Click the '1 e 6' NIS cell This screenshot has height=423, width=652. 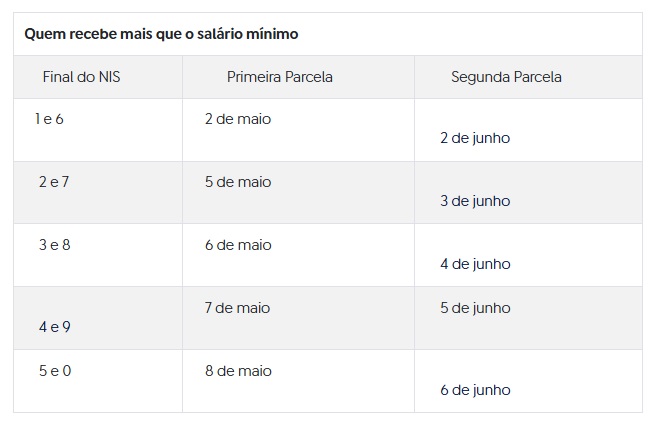click(49, 119)
